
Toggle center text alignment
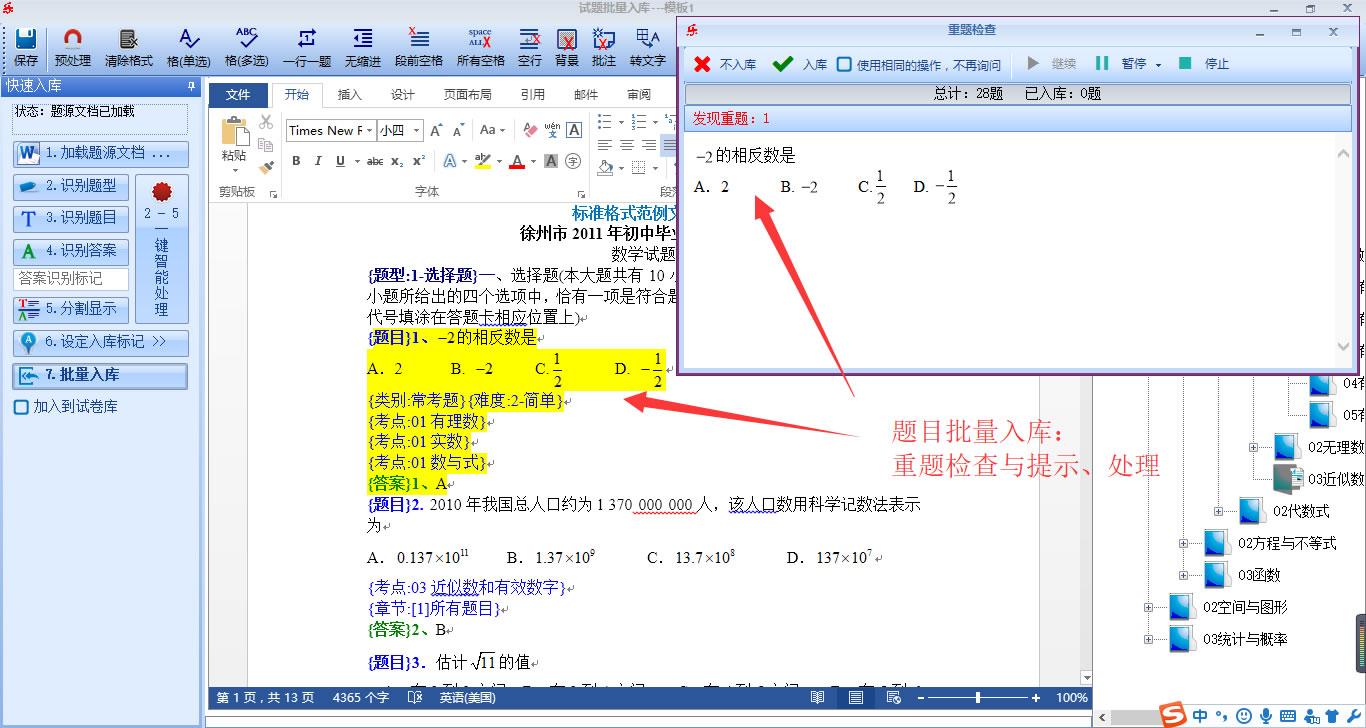[x=626, y=146]
